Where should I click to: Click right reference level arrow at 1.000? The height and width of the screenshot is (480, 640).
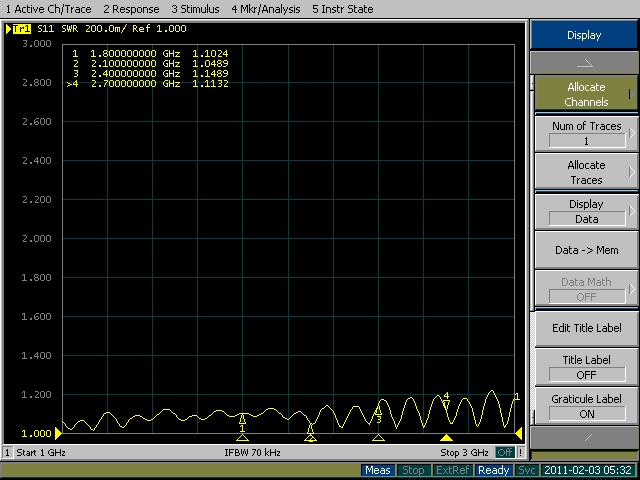[x=519, y=433]
